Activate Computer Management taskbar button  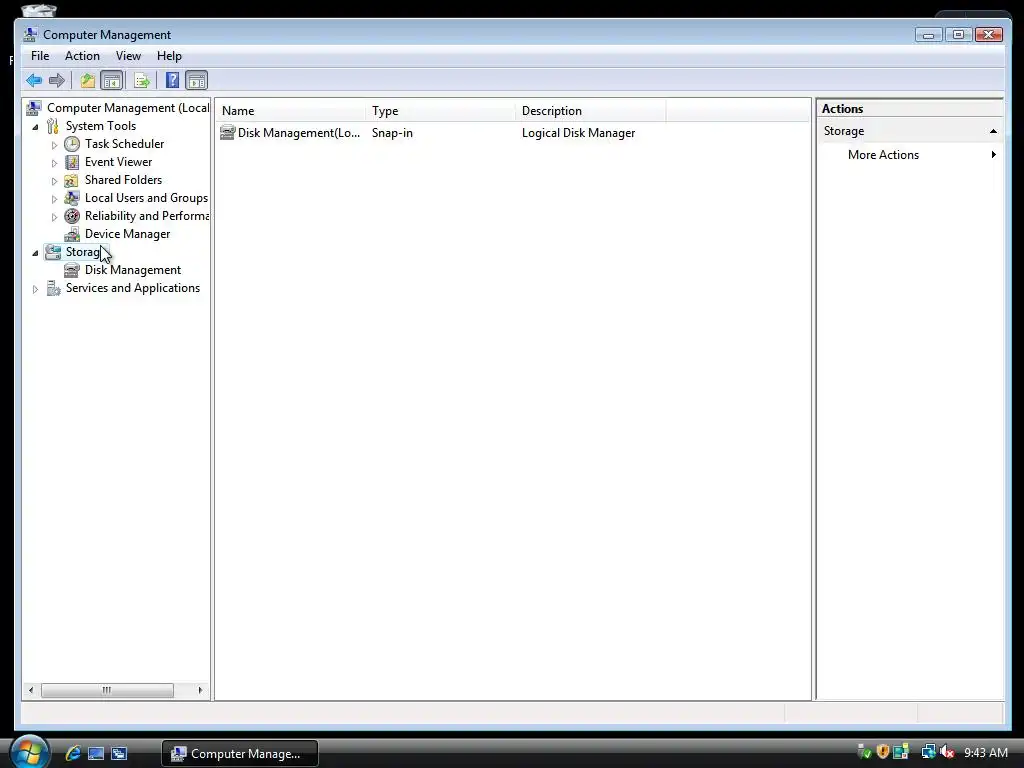(x=240, y=754)
